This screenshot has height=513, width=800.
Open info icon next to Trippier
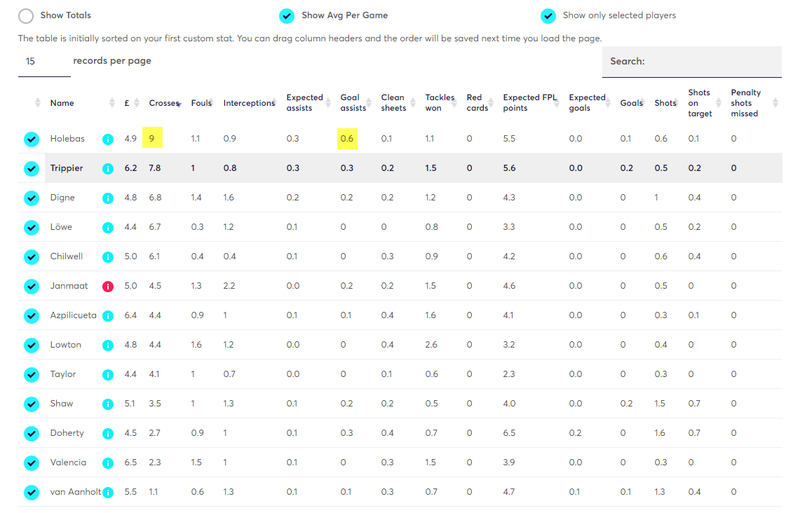[108, 169]
